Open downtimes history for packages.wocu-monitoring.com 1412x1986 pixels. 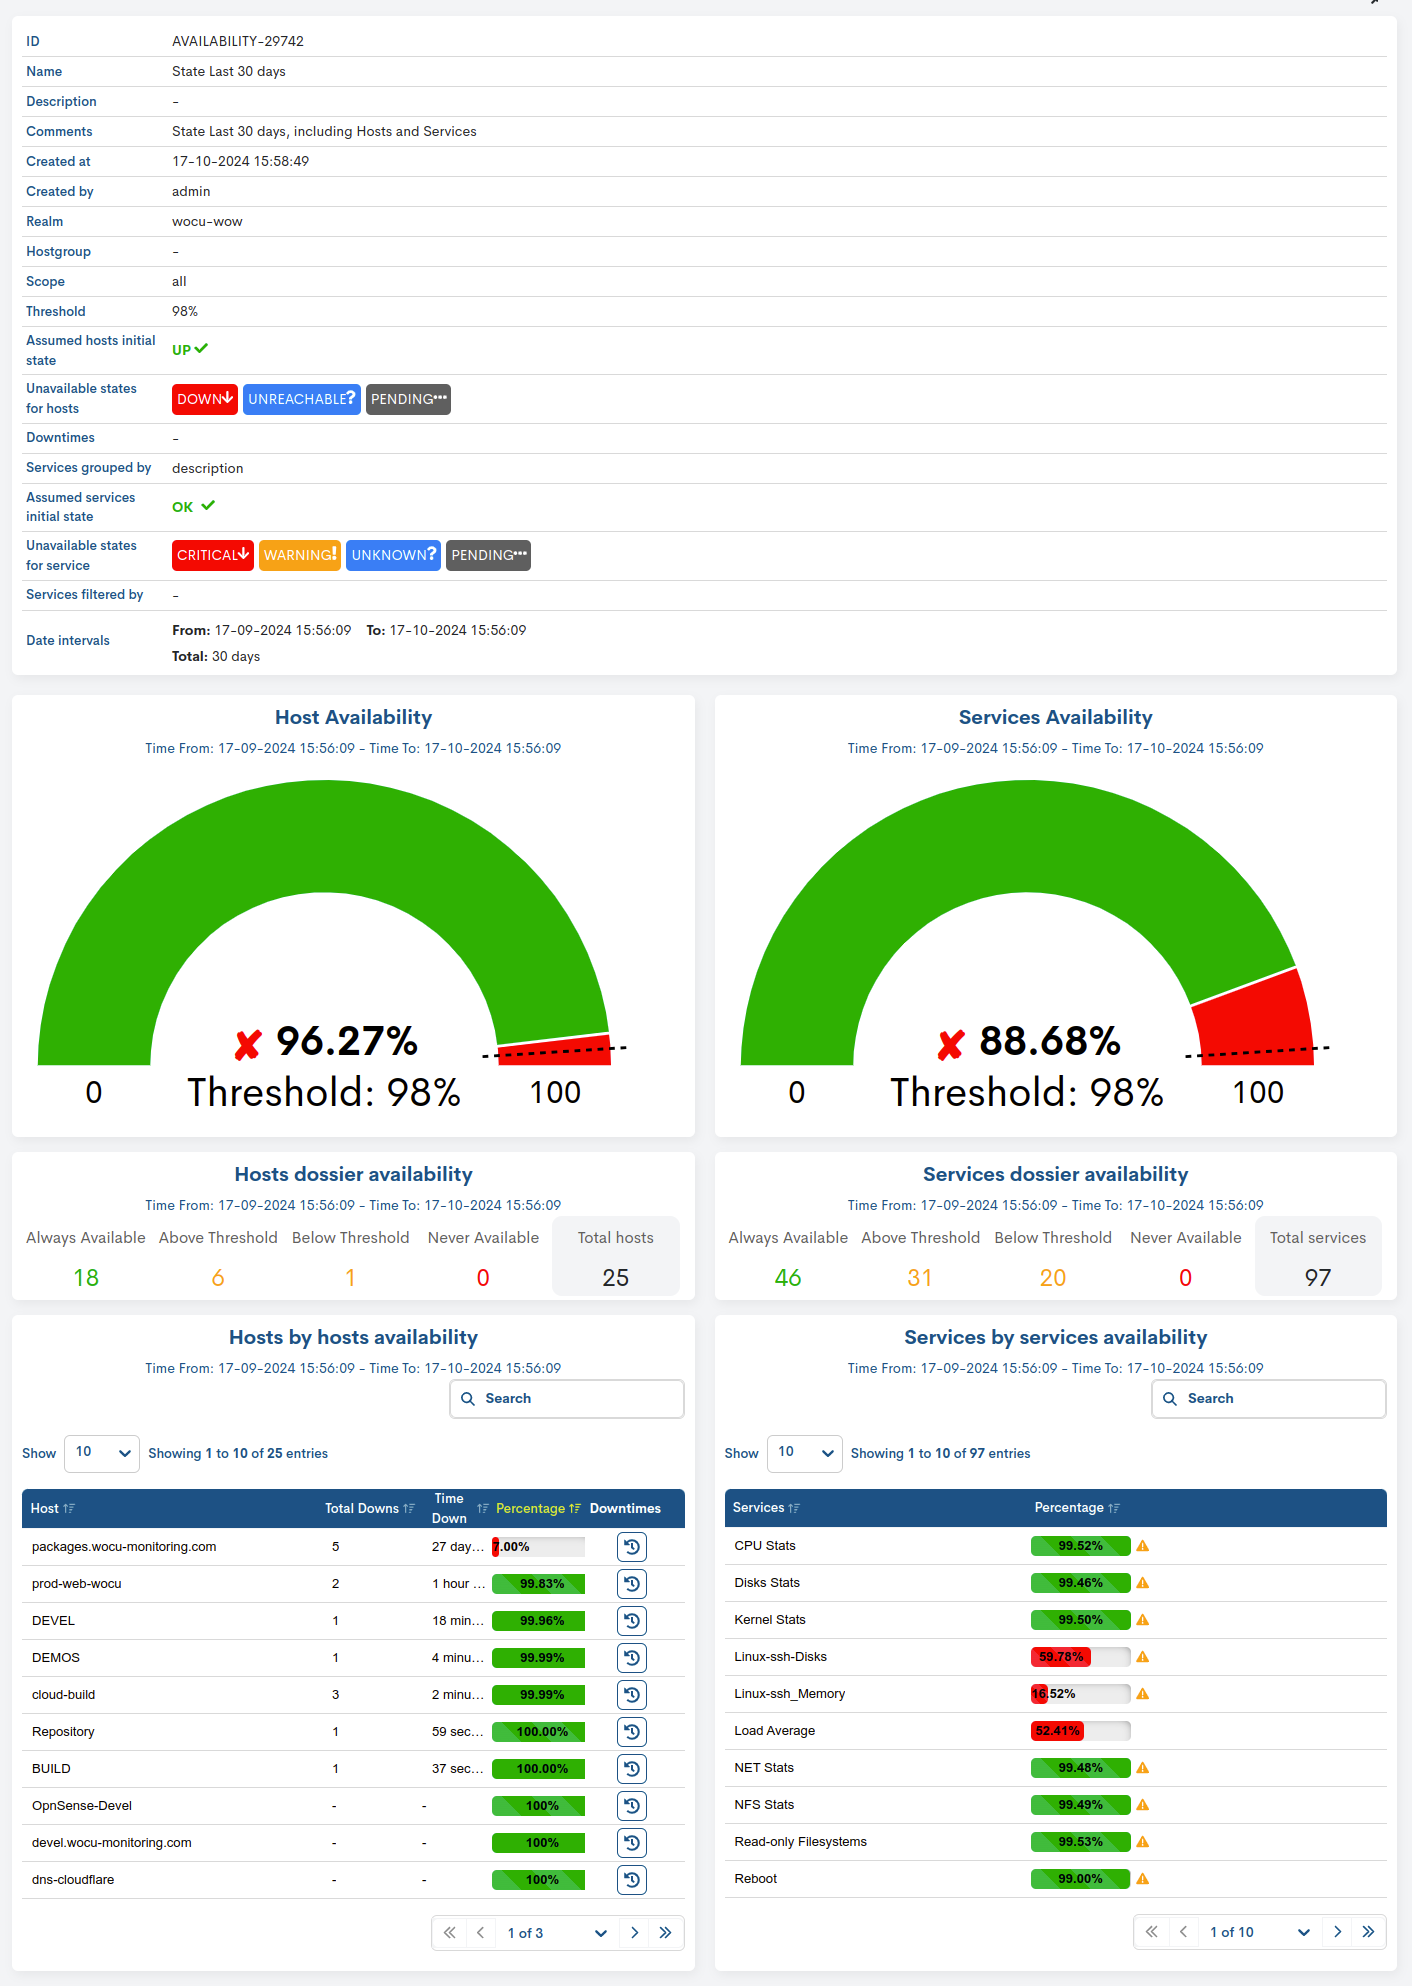click(x=632, y=1547)
